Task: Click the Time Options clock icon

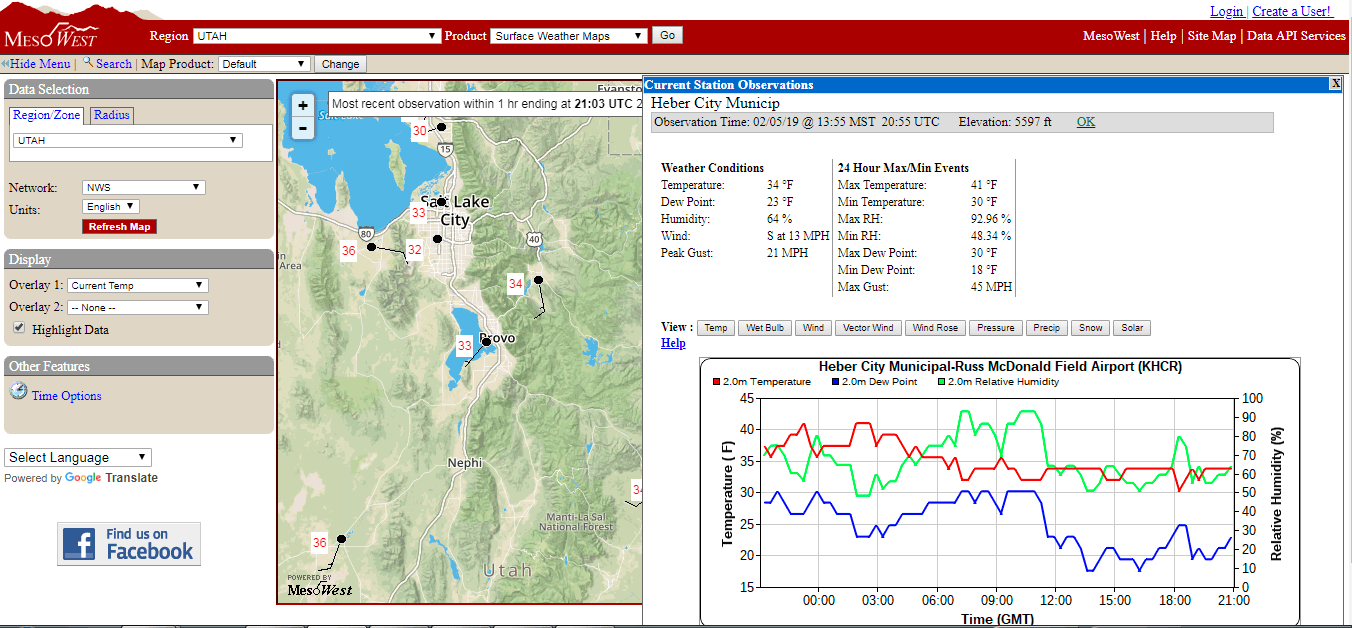Action: (18, 392)
